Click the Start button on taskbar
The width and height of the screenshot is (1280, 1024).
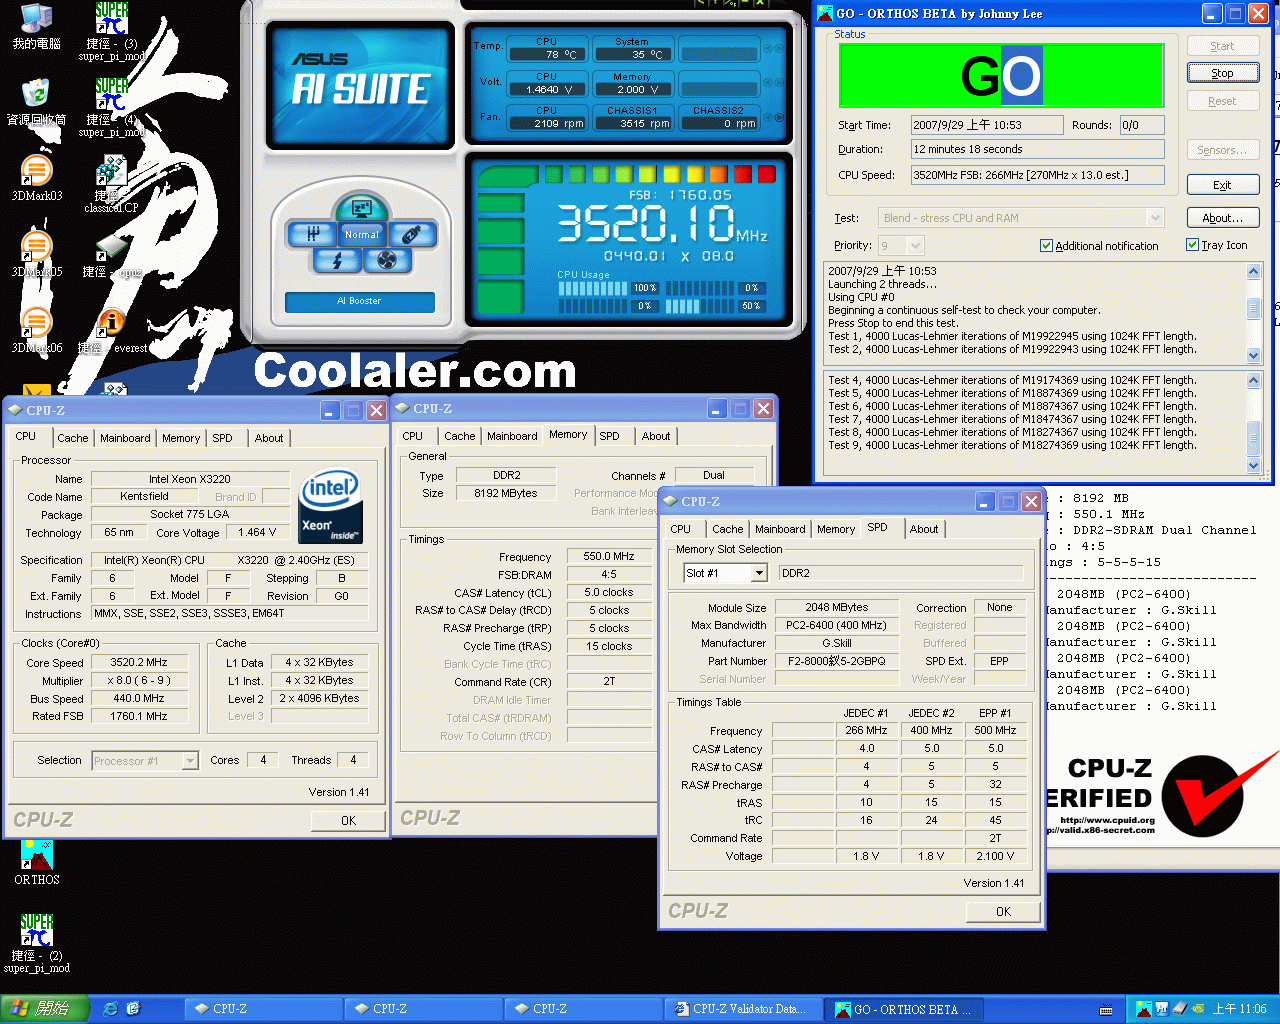pyautogui.click(x=45, y=1009)
